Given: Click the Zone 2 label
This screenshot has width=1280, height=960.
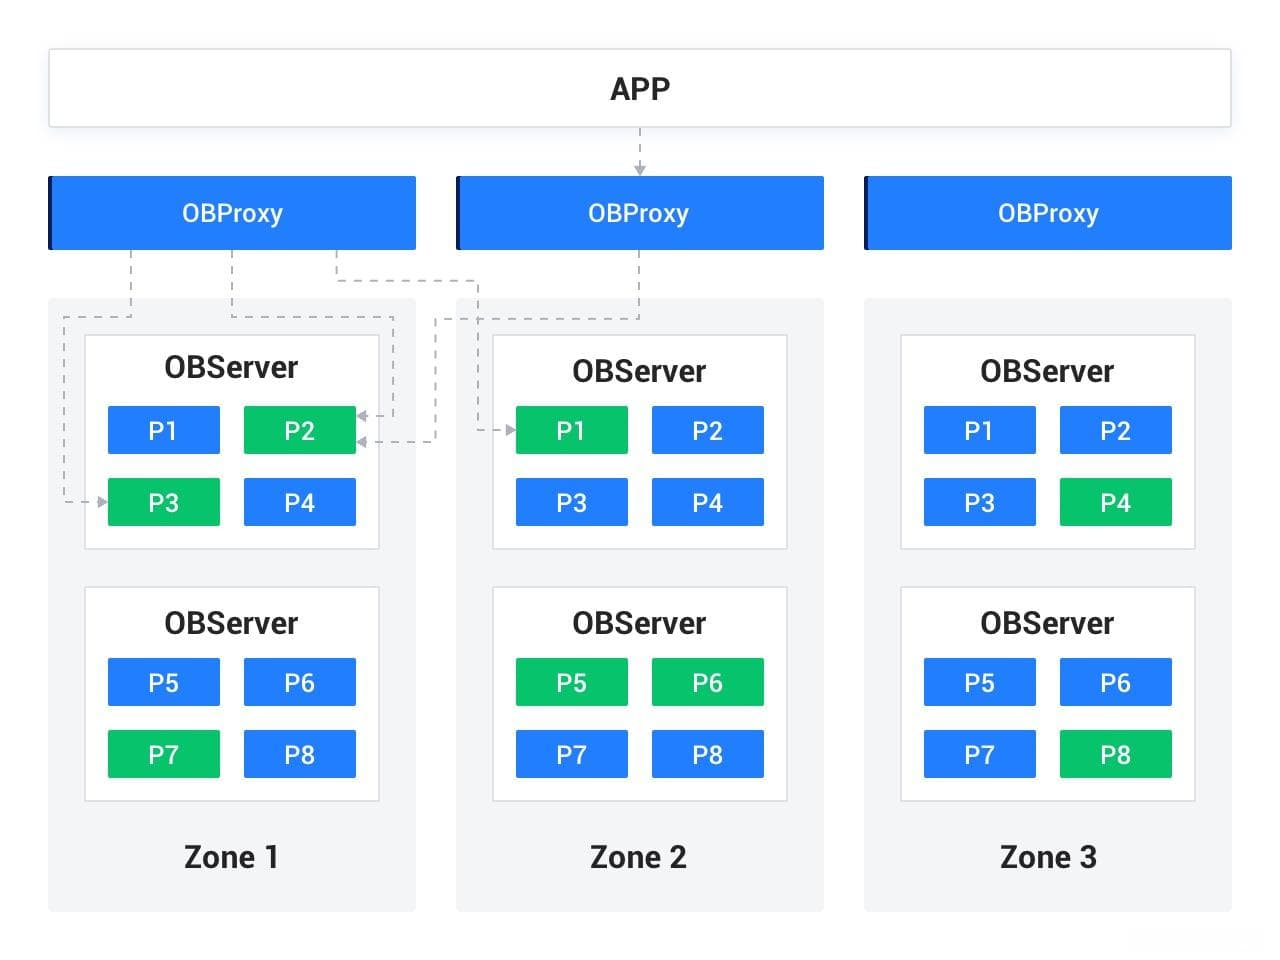Looking at the screenshot, I should (x=638, y=857).
